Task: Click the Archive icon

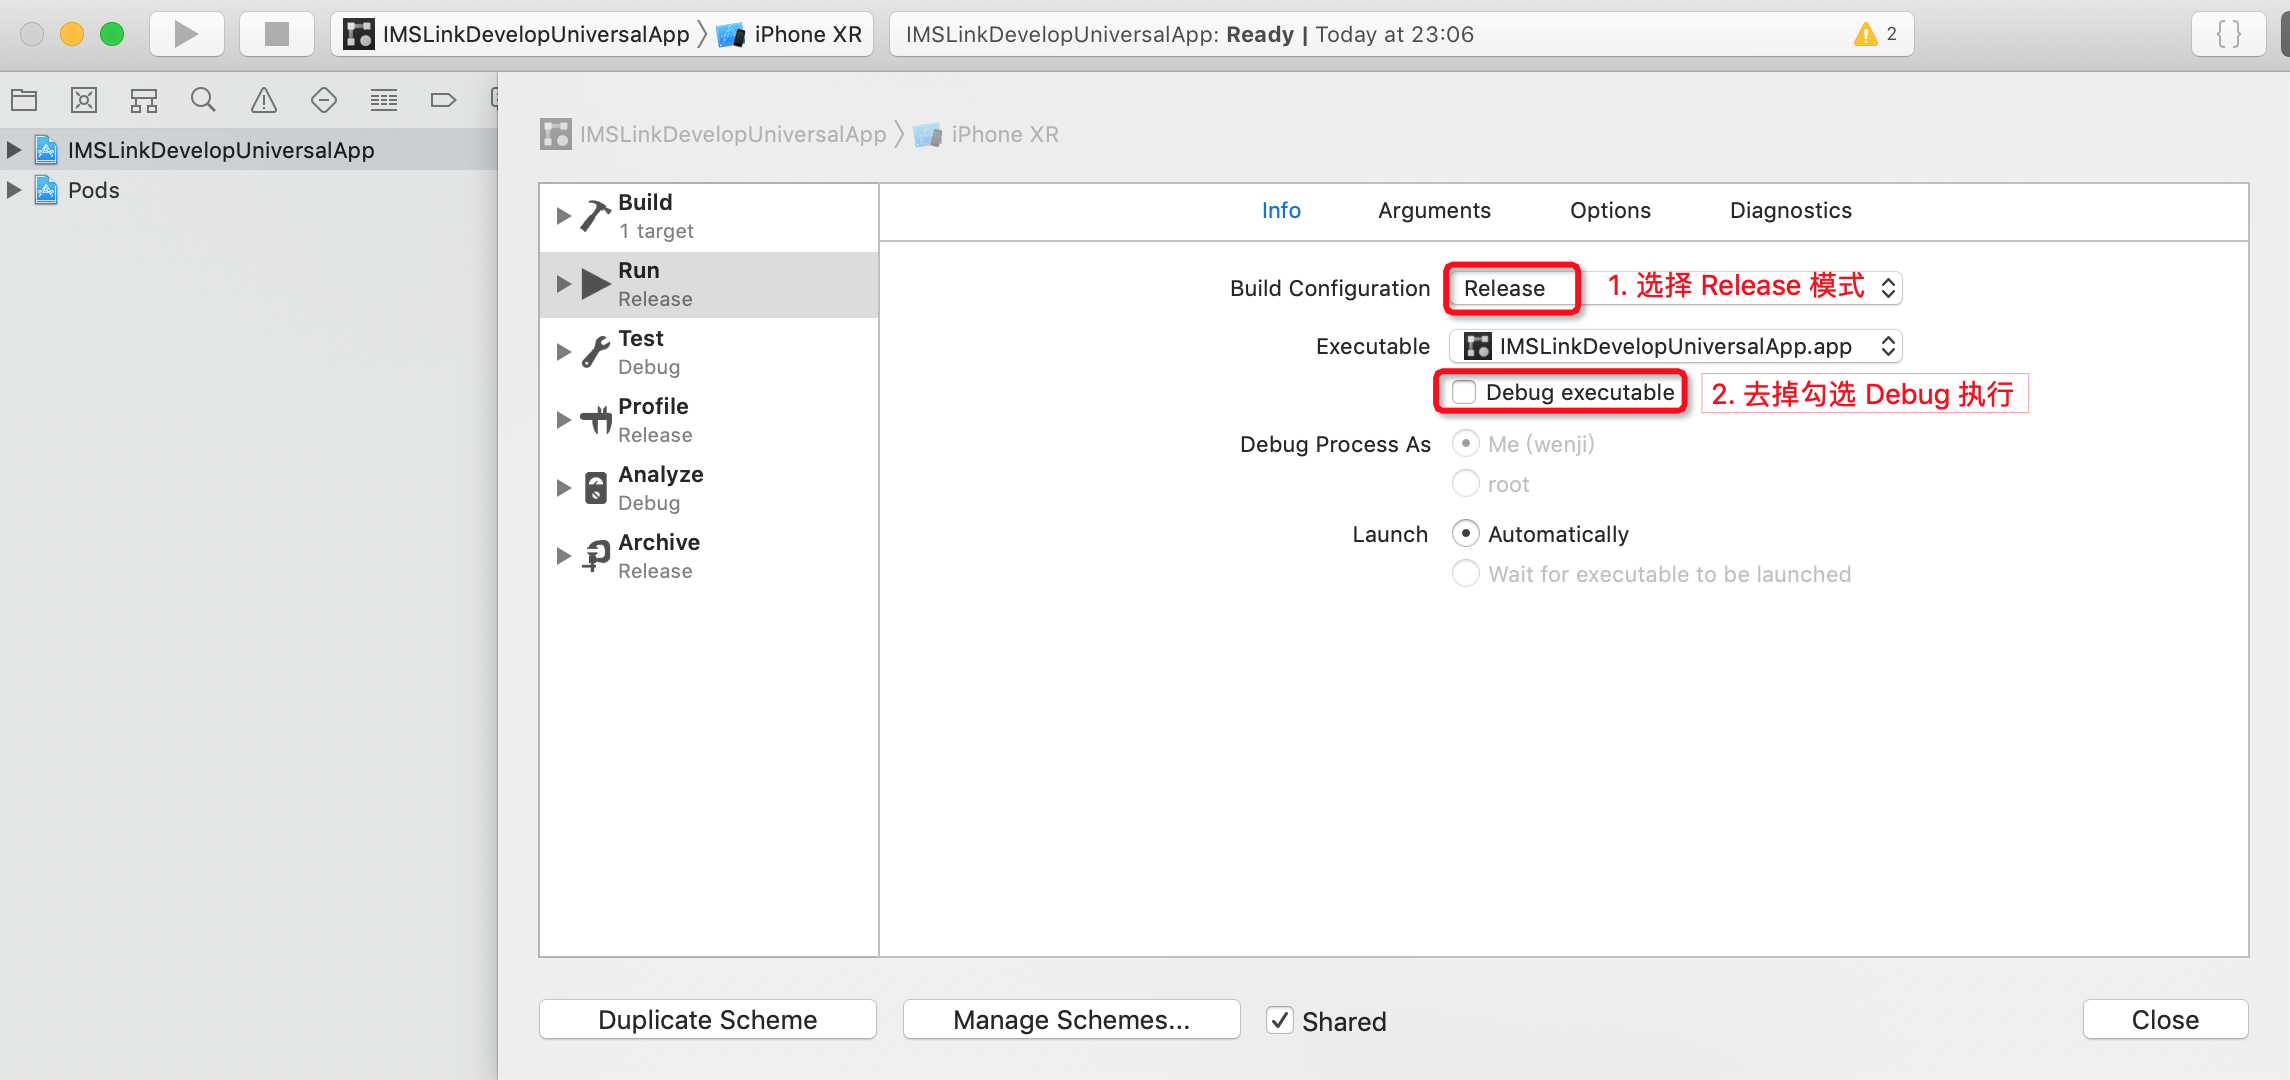Action: point(596,556)
